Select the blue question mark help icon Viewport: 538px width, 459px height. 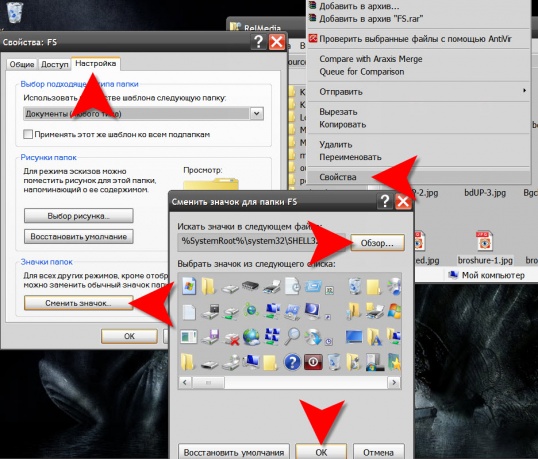[292, 362]
